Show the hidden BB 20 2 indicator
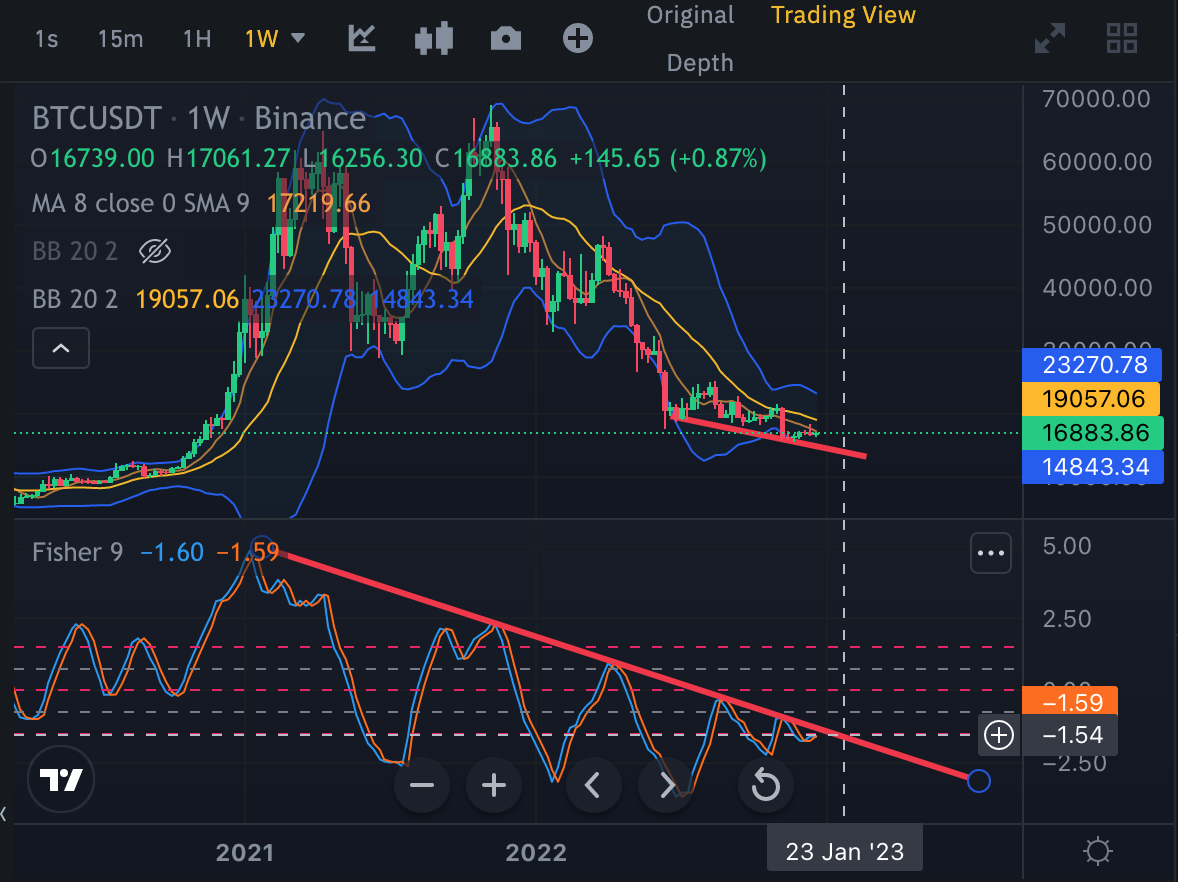The image size is (1178, 882). tap(155, 251)
